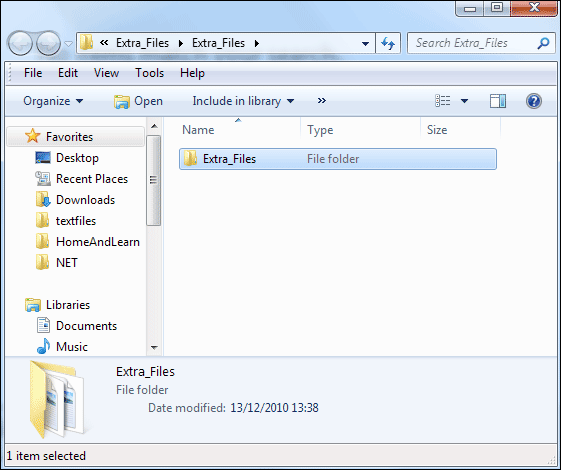The width and height of the screenshot is (561, 470).
Task: Click the HomeAndLearn folder icon
Action: (43, 241)
